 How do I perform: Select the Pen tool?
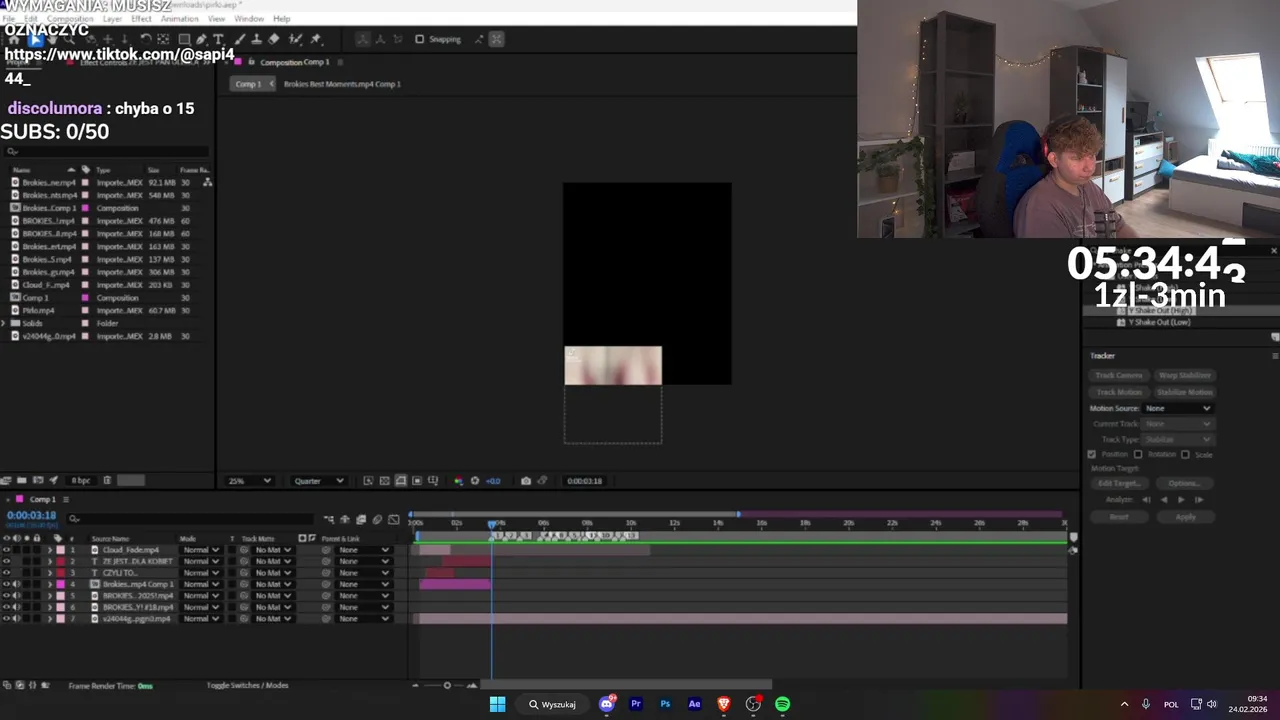click(201, 39)
